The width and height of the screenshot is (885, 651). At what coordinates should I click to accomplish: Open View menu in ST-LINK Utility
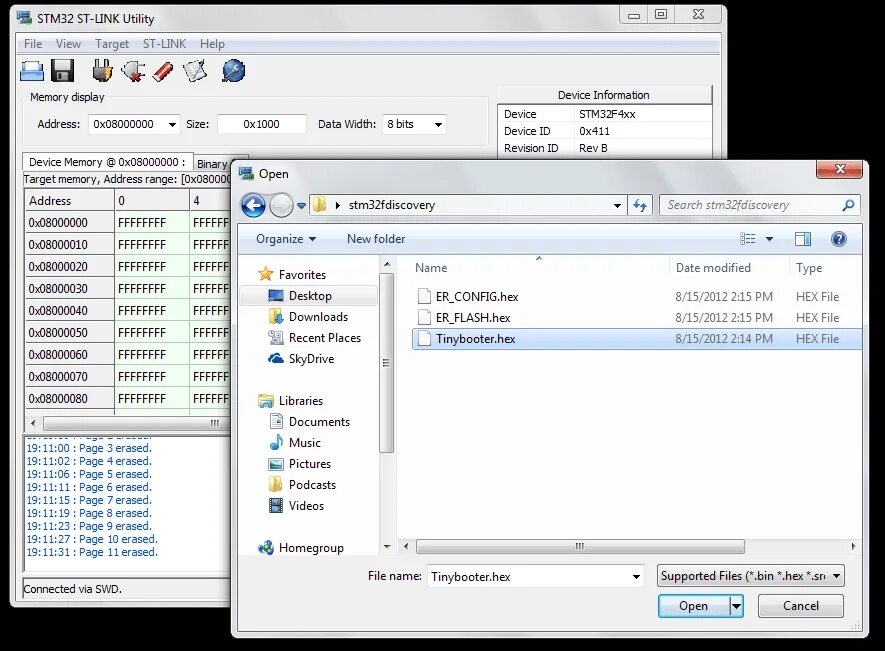click(68, 43)
